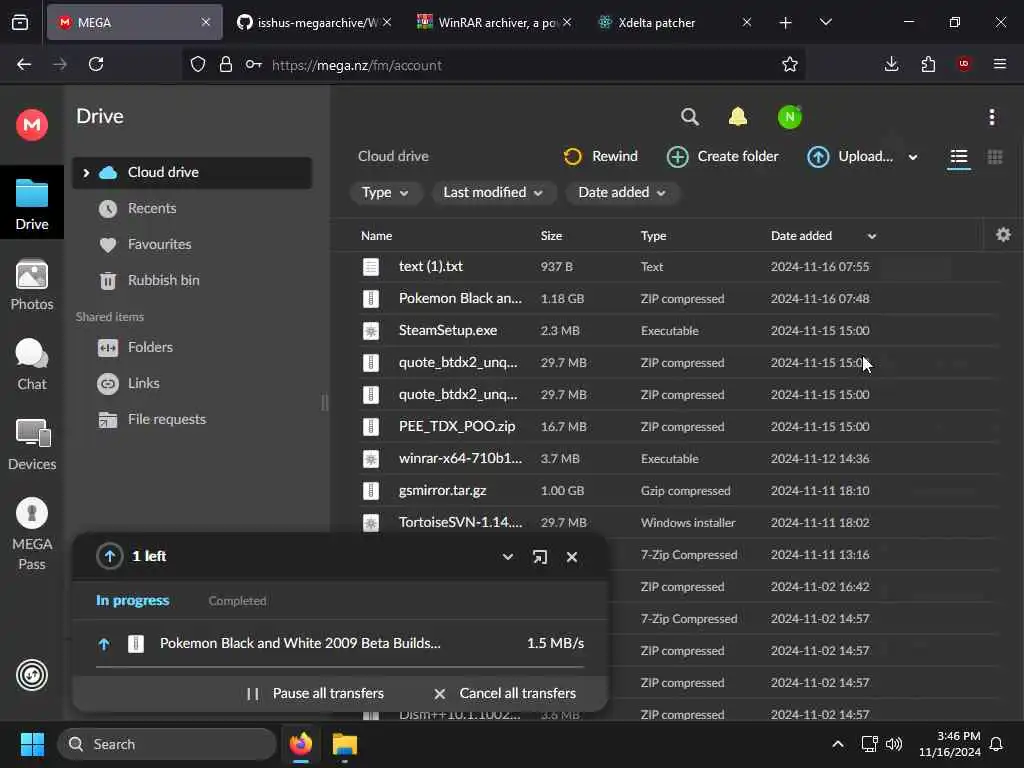Click Pause all transfers

315,694
